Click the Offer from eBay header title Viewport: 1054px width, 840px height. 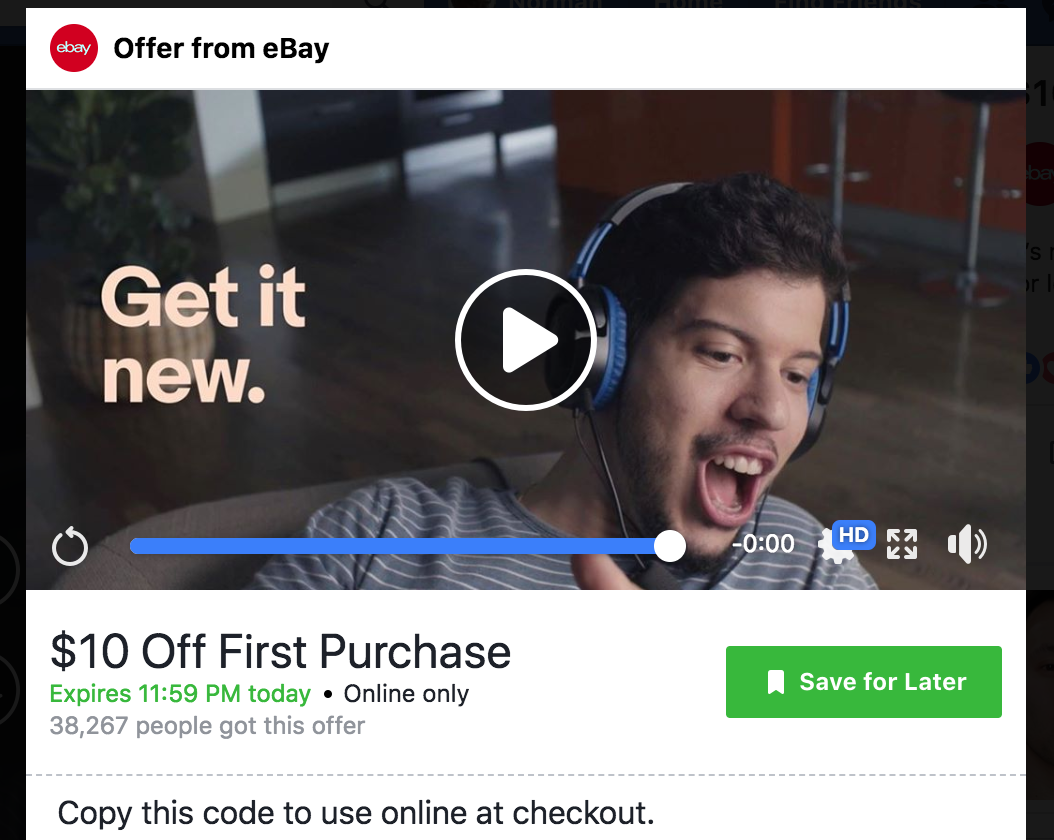click(221, 48)
